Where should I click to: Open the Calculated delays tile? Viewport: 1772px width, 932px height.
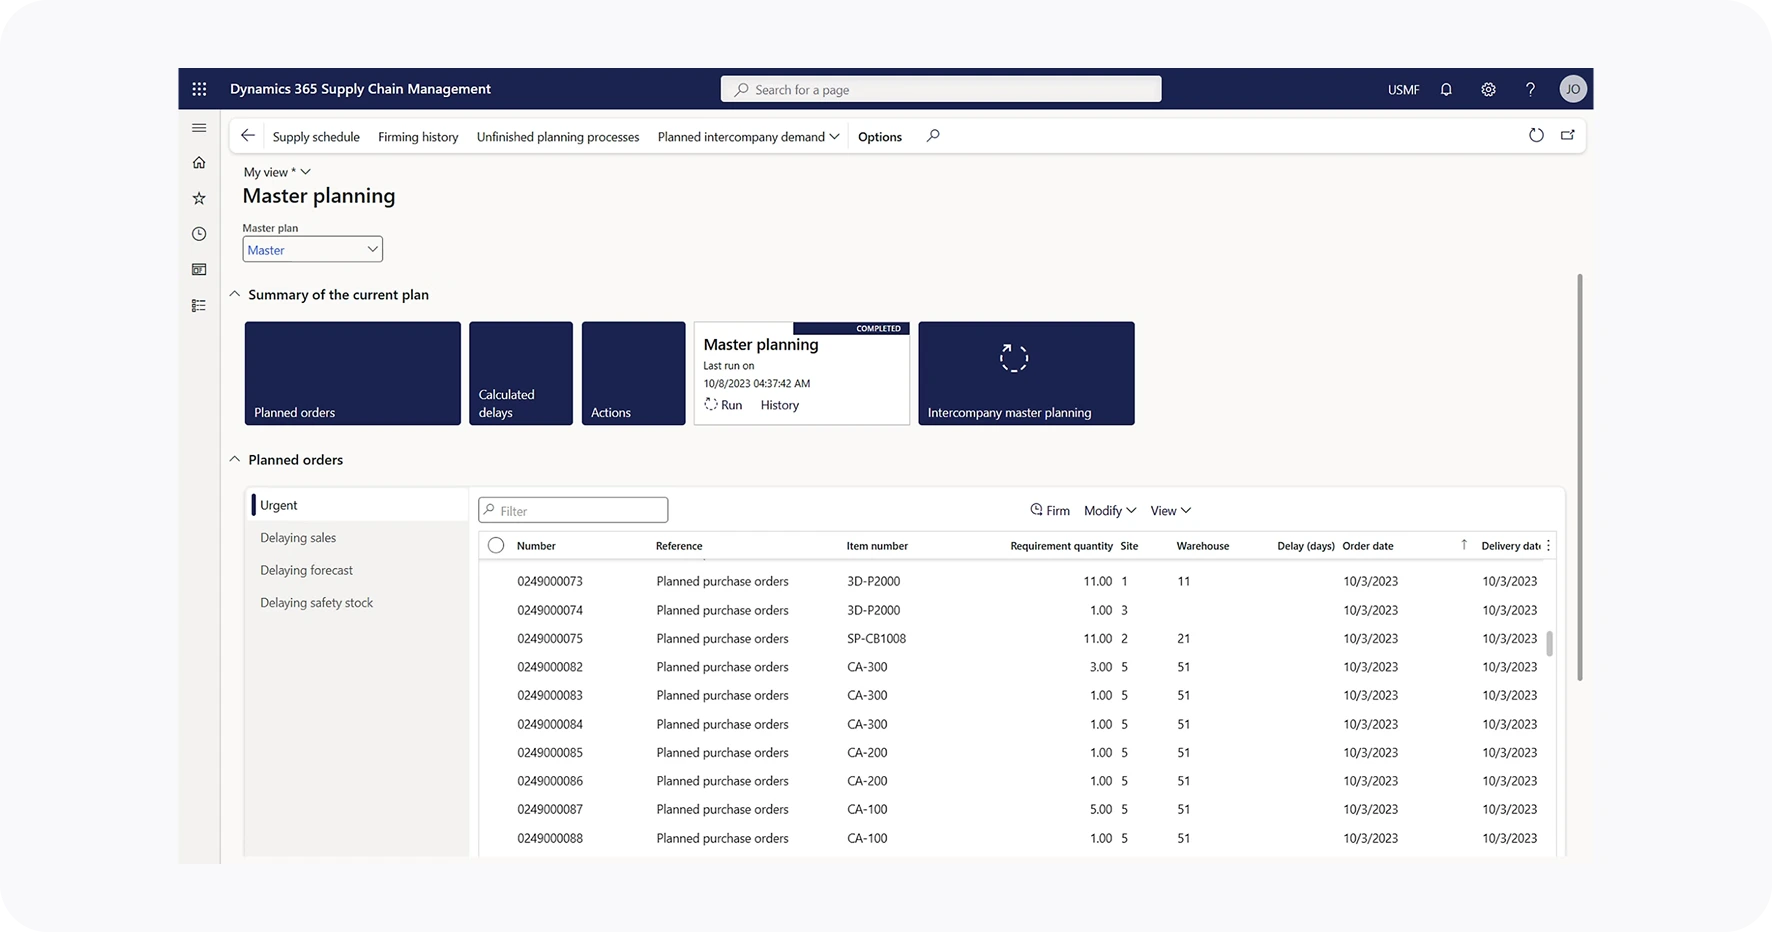(x=521, y=373)
